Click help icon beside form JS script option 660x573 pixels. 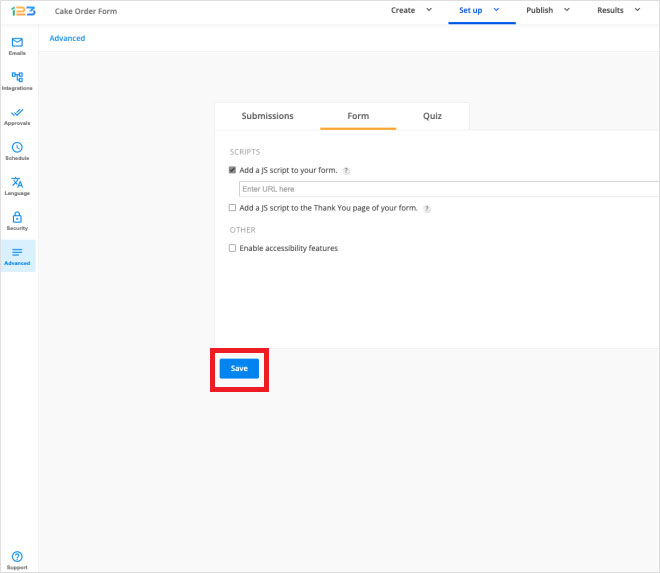pos(346,171)
